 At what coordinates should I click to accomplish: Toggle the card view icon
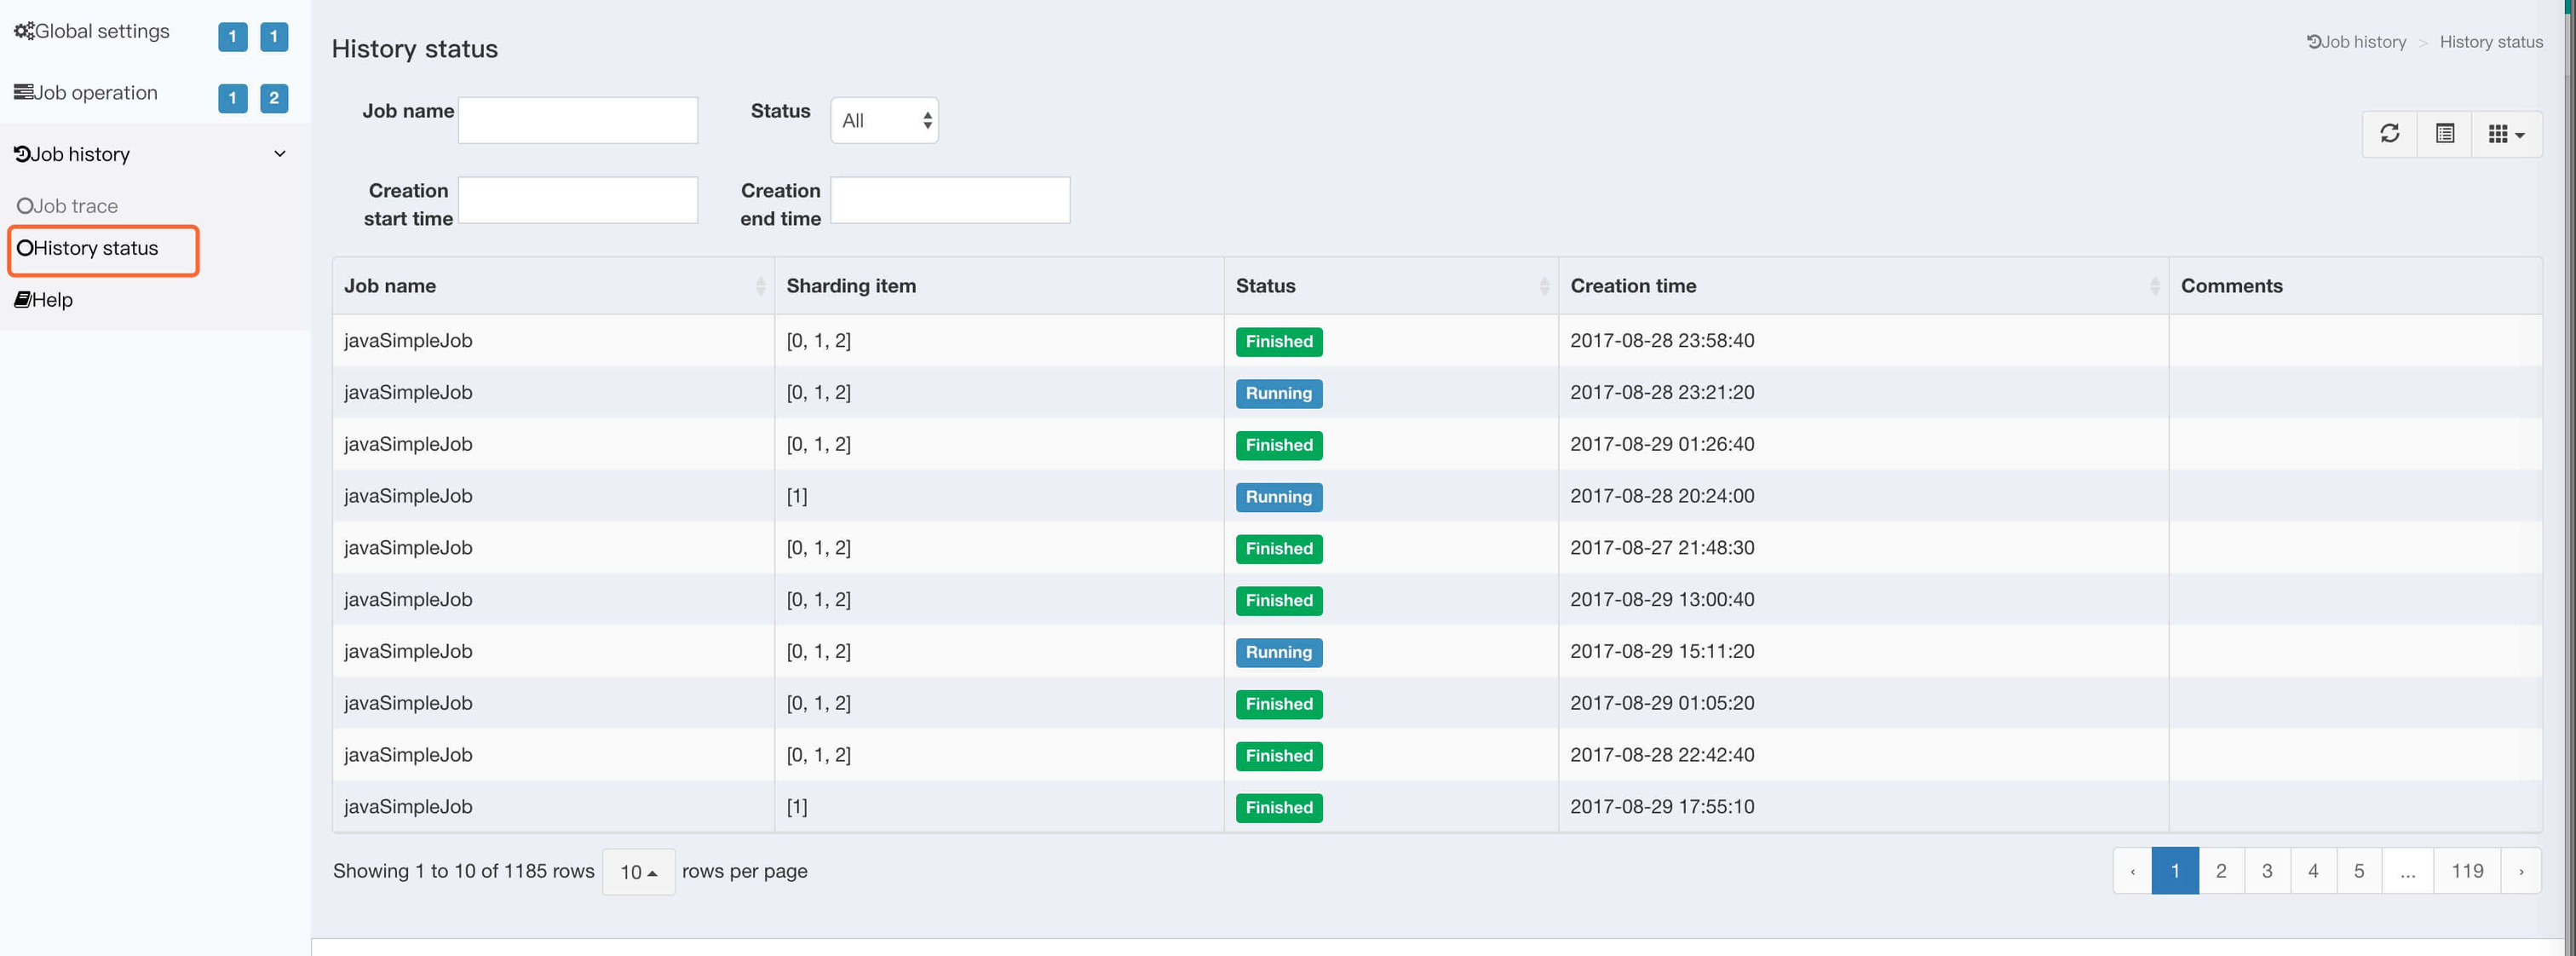tap(2444, 134)
